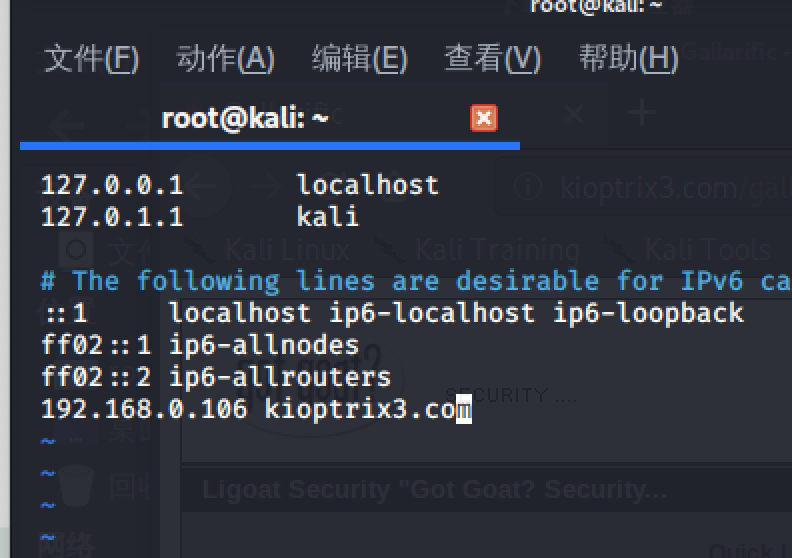Click ip6-allnodes entry in the terminal
The height and width of the screenshot is (558, 792).
tap(264, 345)
